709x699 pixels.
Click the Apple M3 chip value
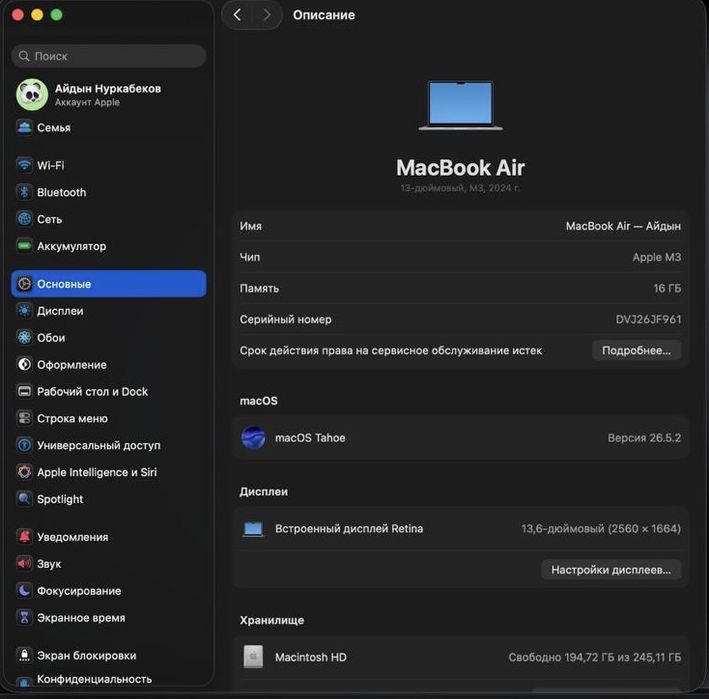(x=657, y=257)
